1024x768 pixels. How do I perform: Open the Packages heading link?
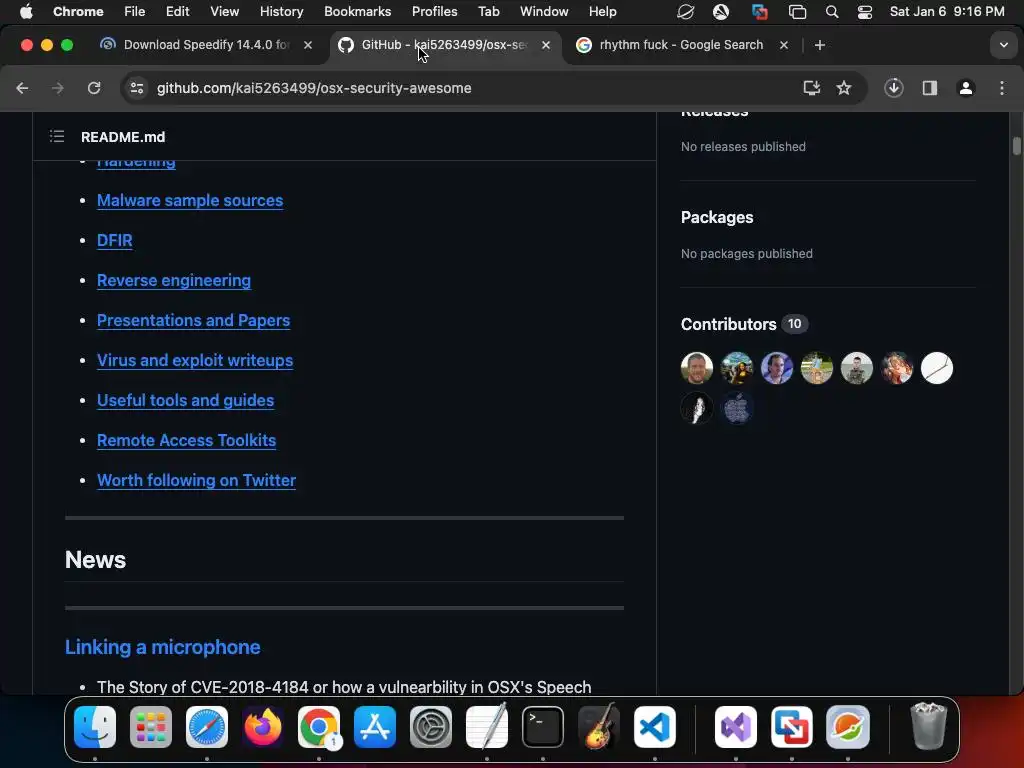pyautogui.click(x=717, y=217)
